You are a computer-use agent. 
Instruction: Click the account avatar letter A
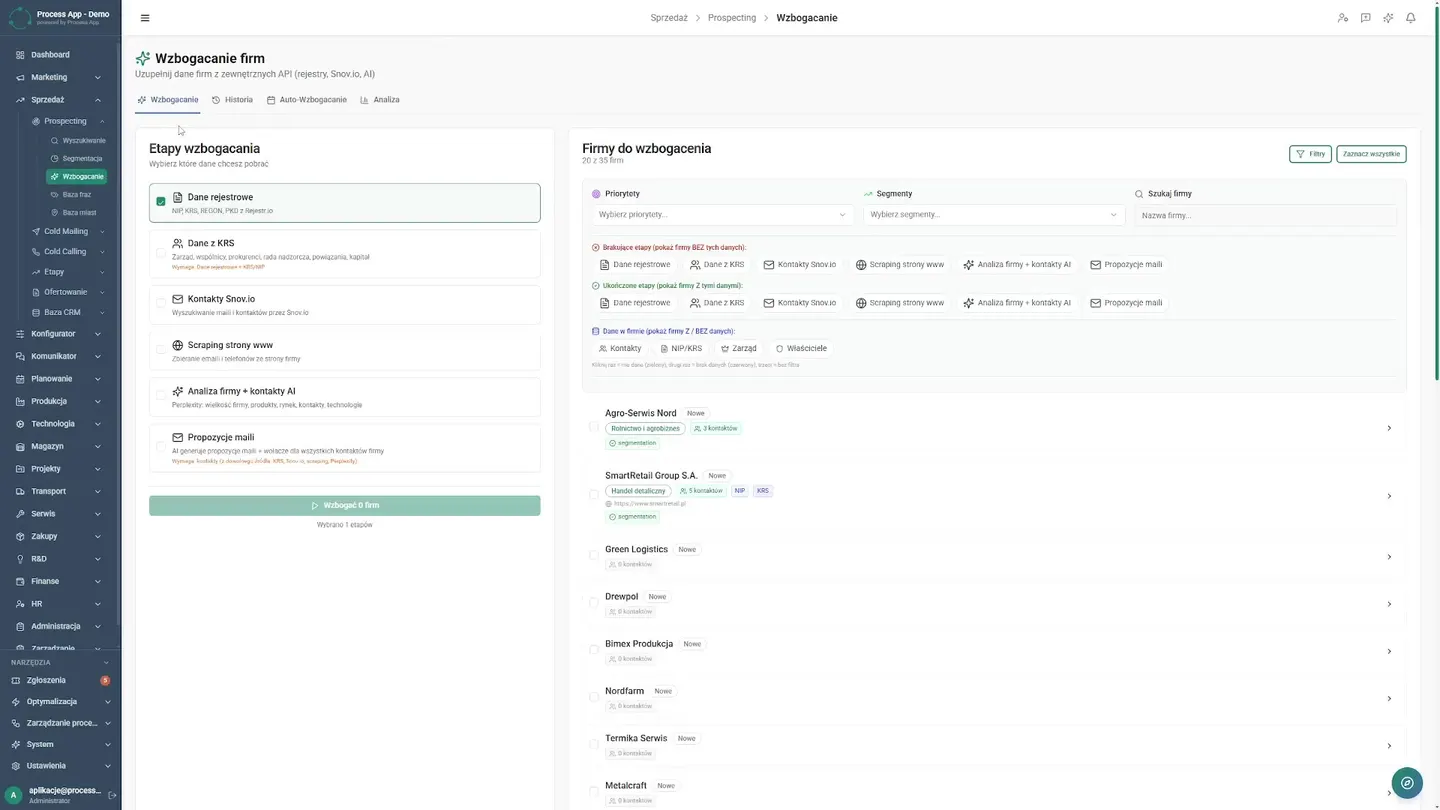coord(13,795)
